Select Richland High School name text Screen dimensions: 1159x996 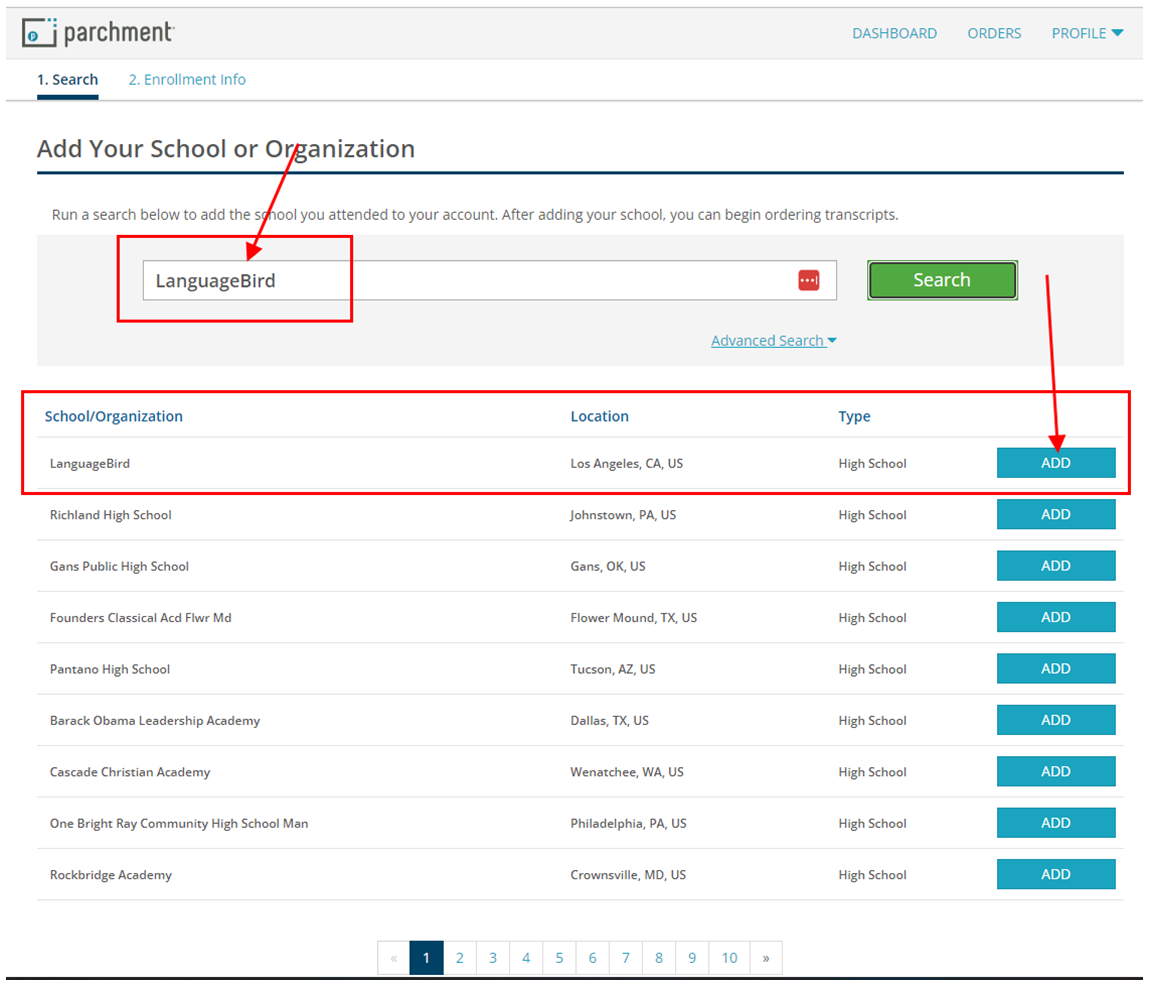(x=110, y=515)
